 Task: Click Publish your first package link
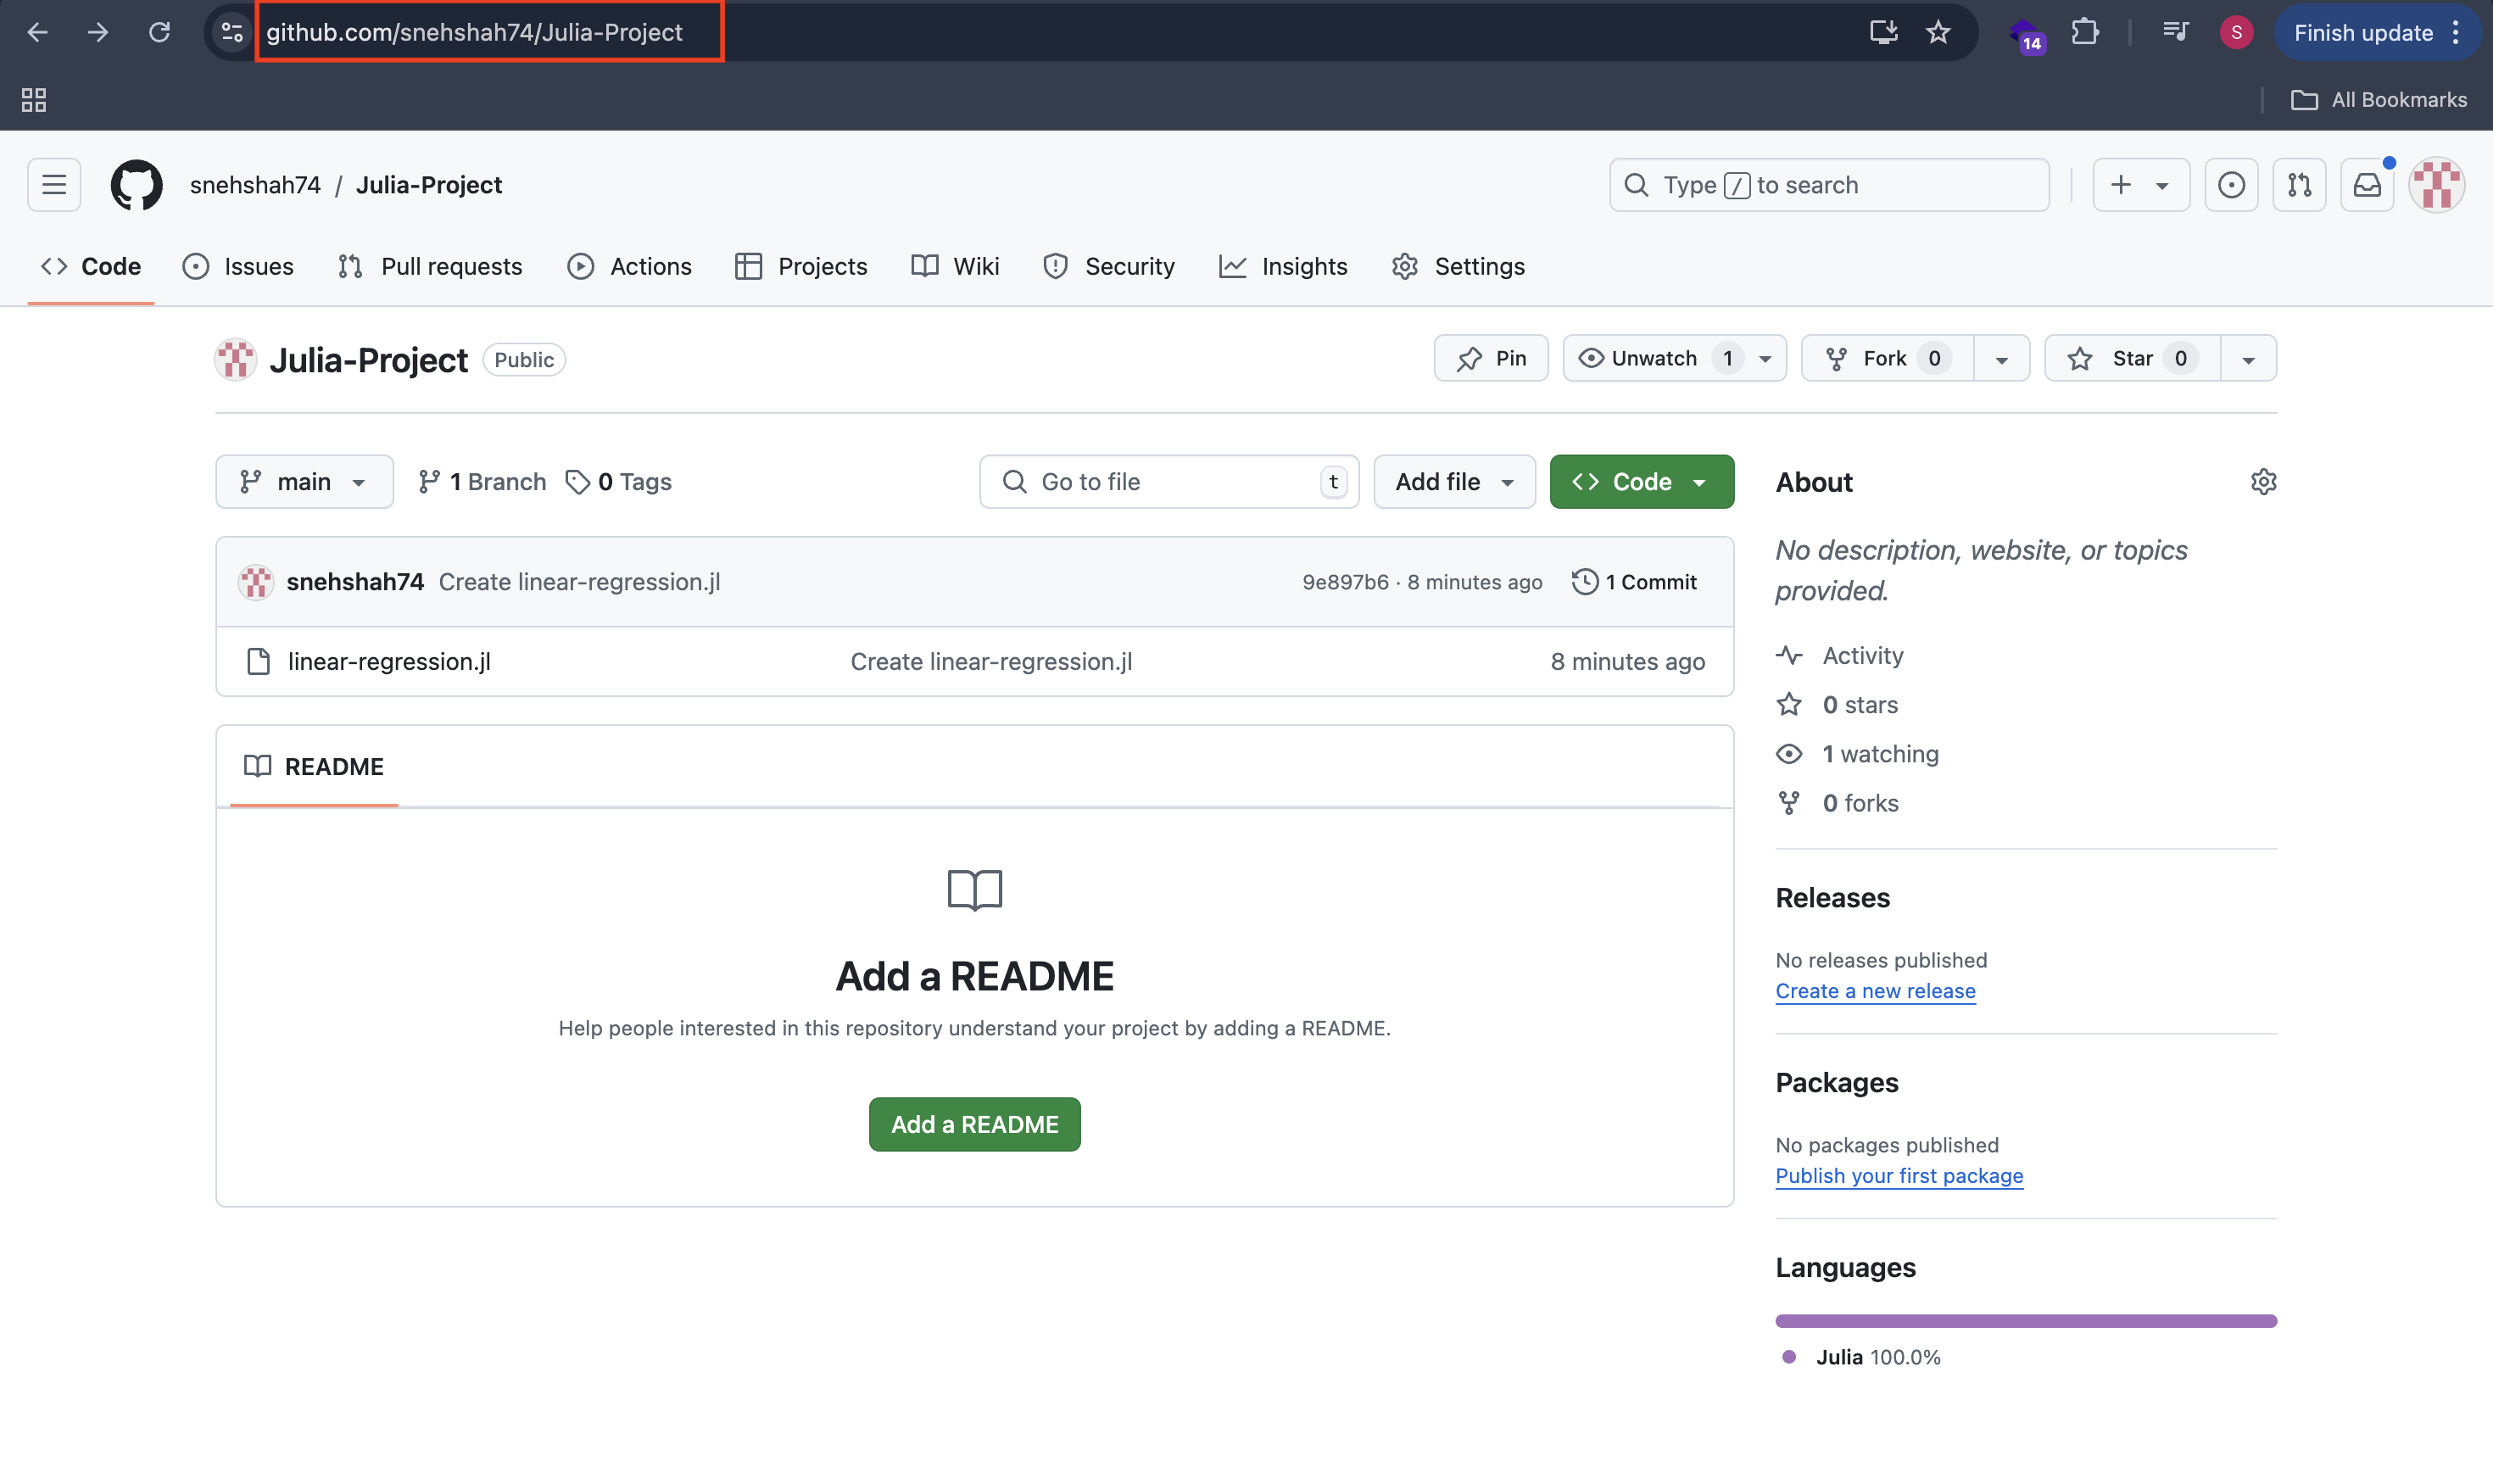[1899, 1175]
